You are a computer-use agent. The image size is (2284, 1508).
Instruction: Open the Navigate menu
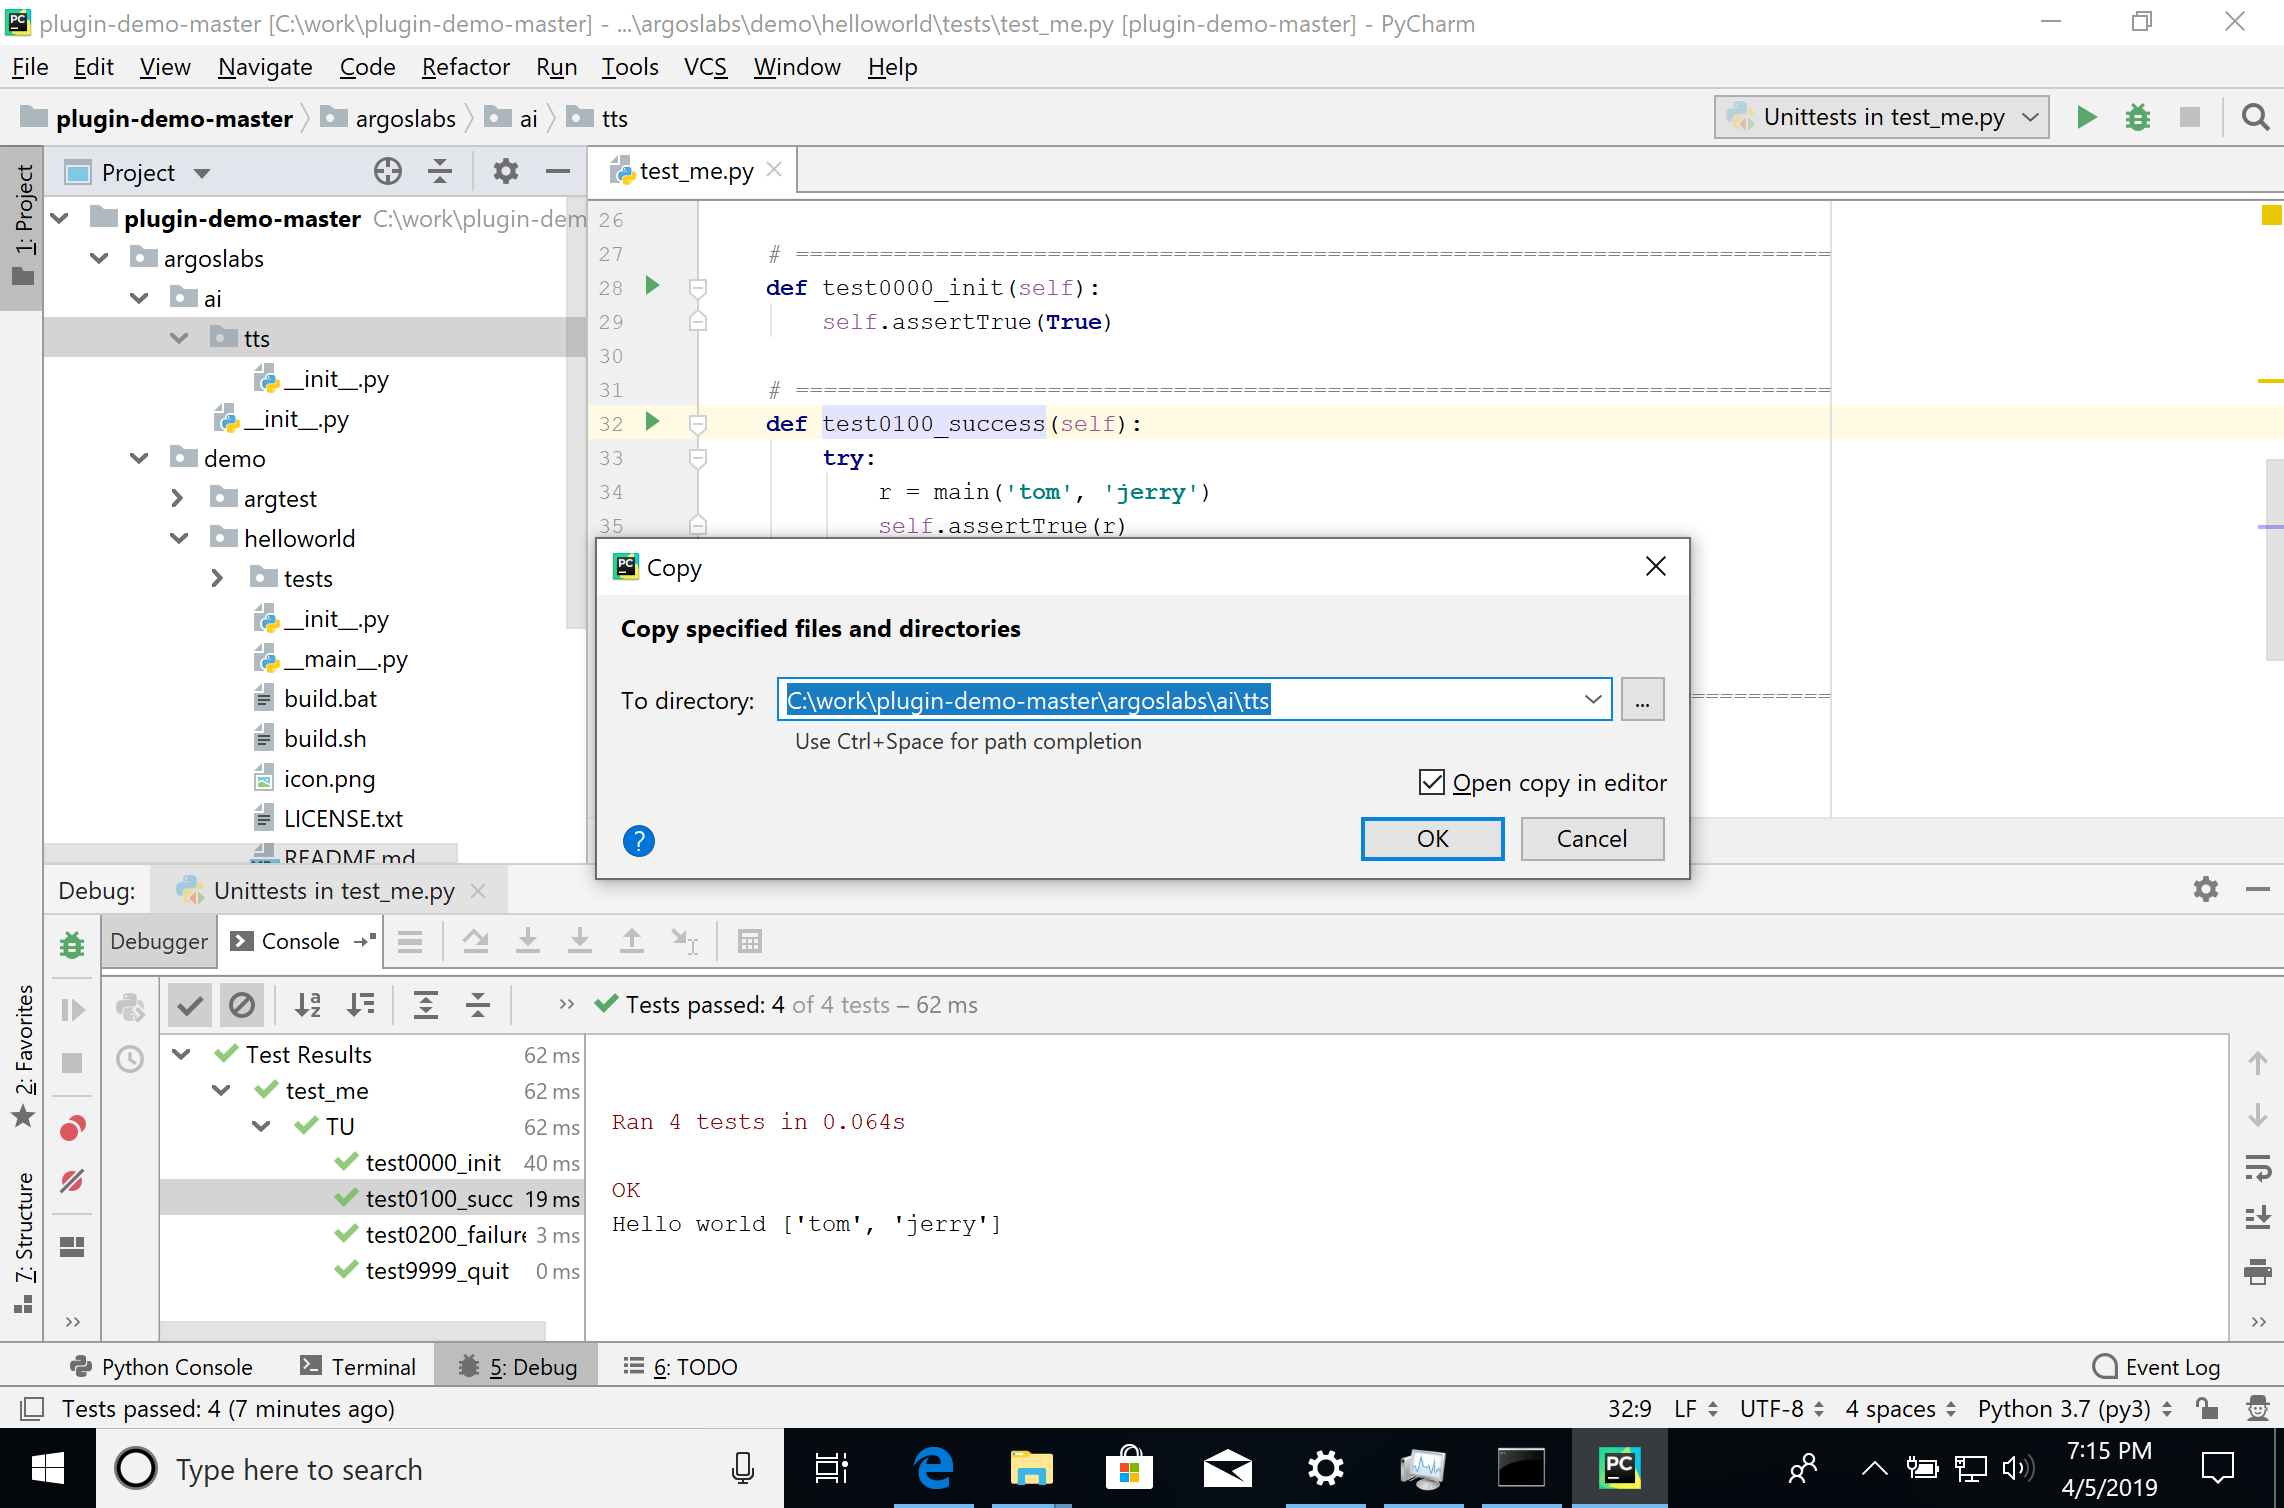(265, 67)
